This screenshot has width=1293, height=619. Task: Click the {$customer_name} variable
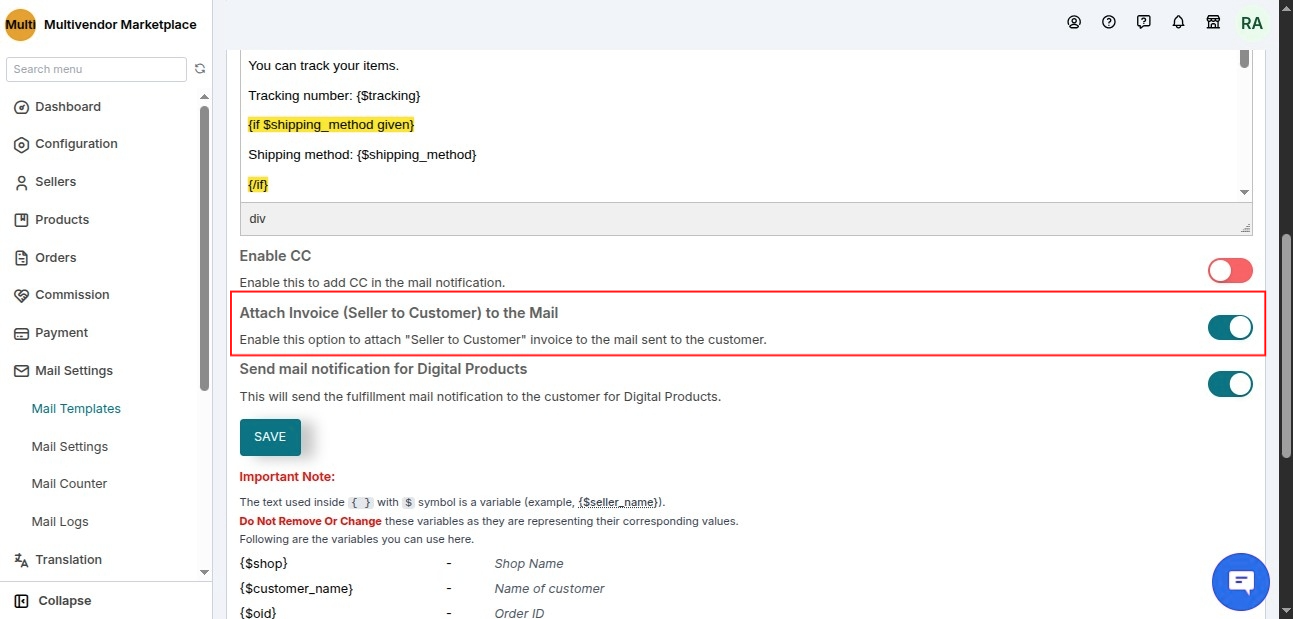tap(296, 589)
